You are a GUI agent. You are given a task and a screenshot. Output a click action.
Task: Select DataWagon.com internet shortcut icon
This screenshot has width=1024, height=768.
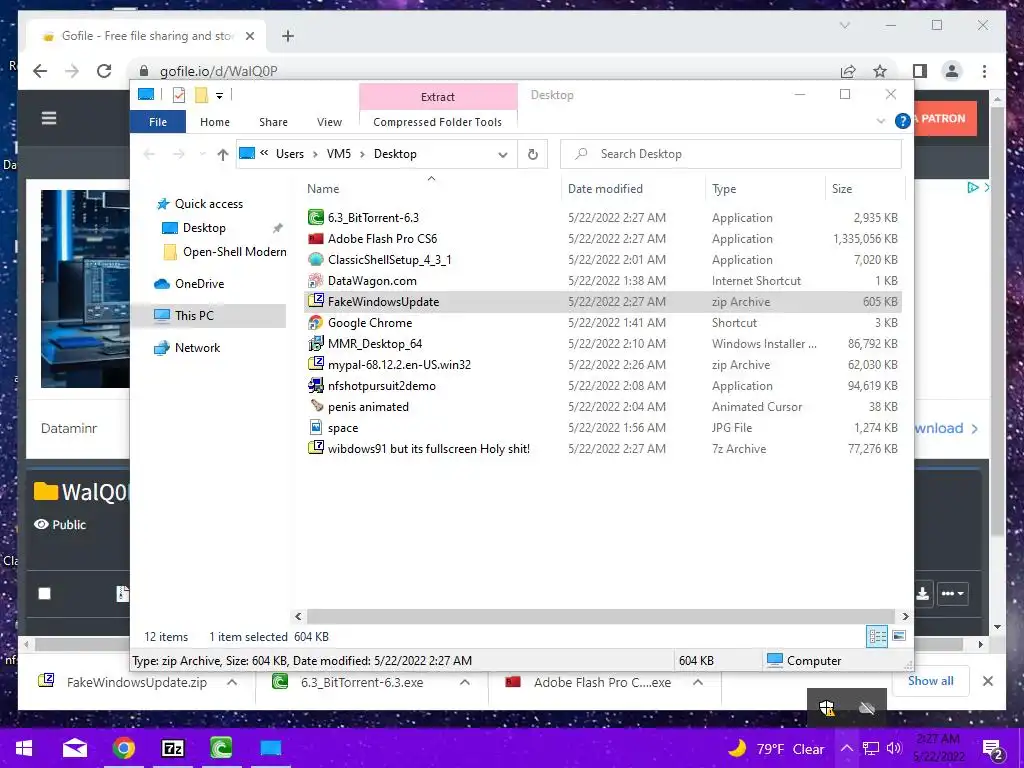[x=316, y=281]
